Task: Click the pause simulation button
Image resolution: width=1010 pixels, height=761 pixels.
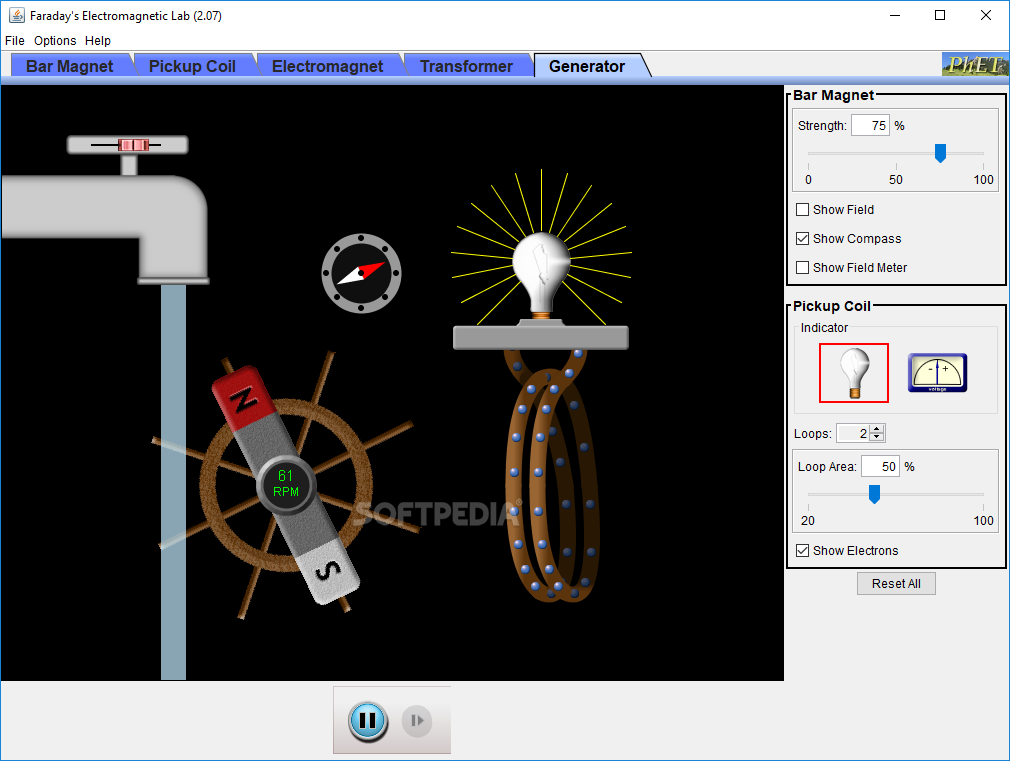Action: tap(368, 720)
